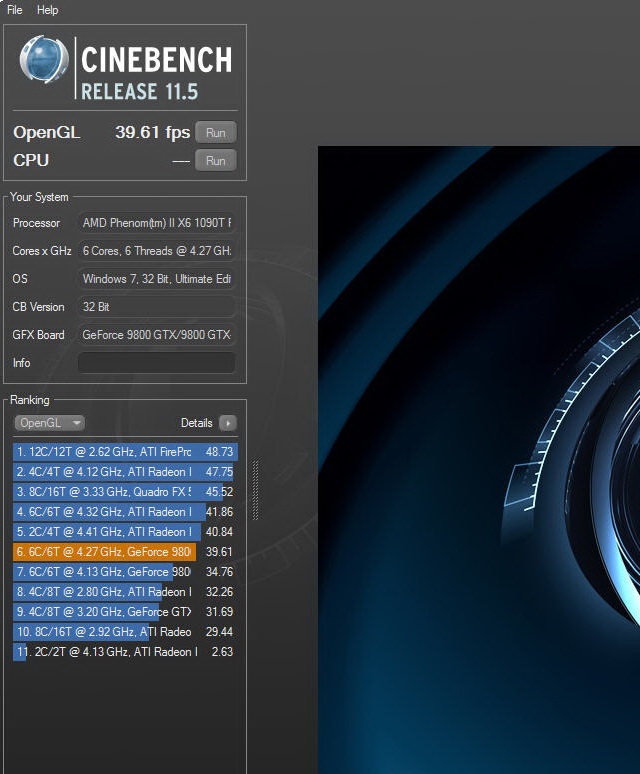This screenshot has width=640, height=774.
Task: Run the CPU benchmark
Action: pyautogui.click(x=216, y=160)
